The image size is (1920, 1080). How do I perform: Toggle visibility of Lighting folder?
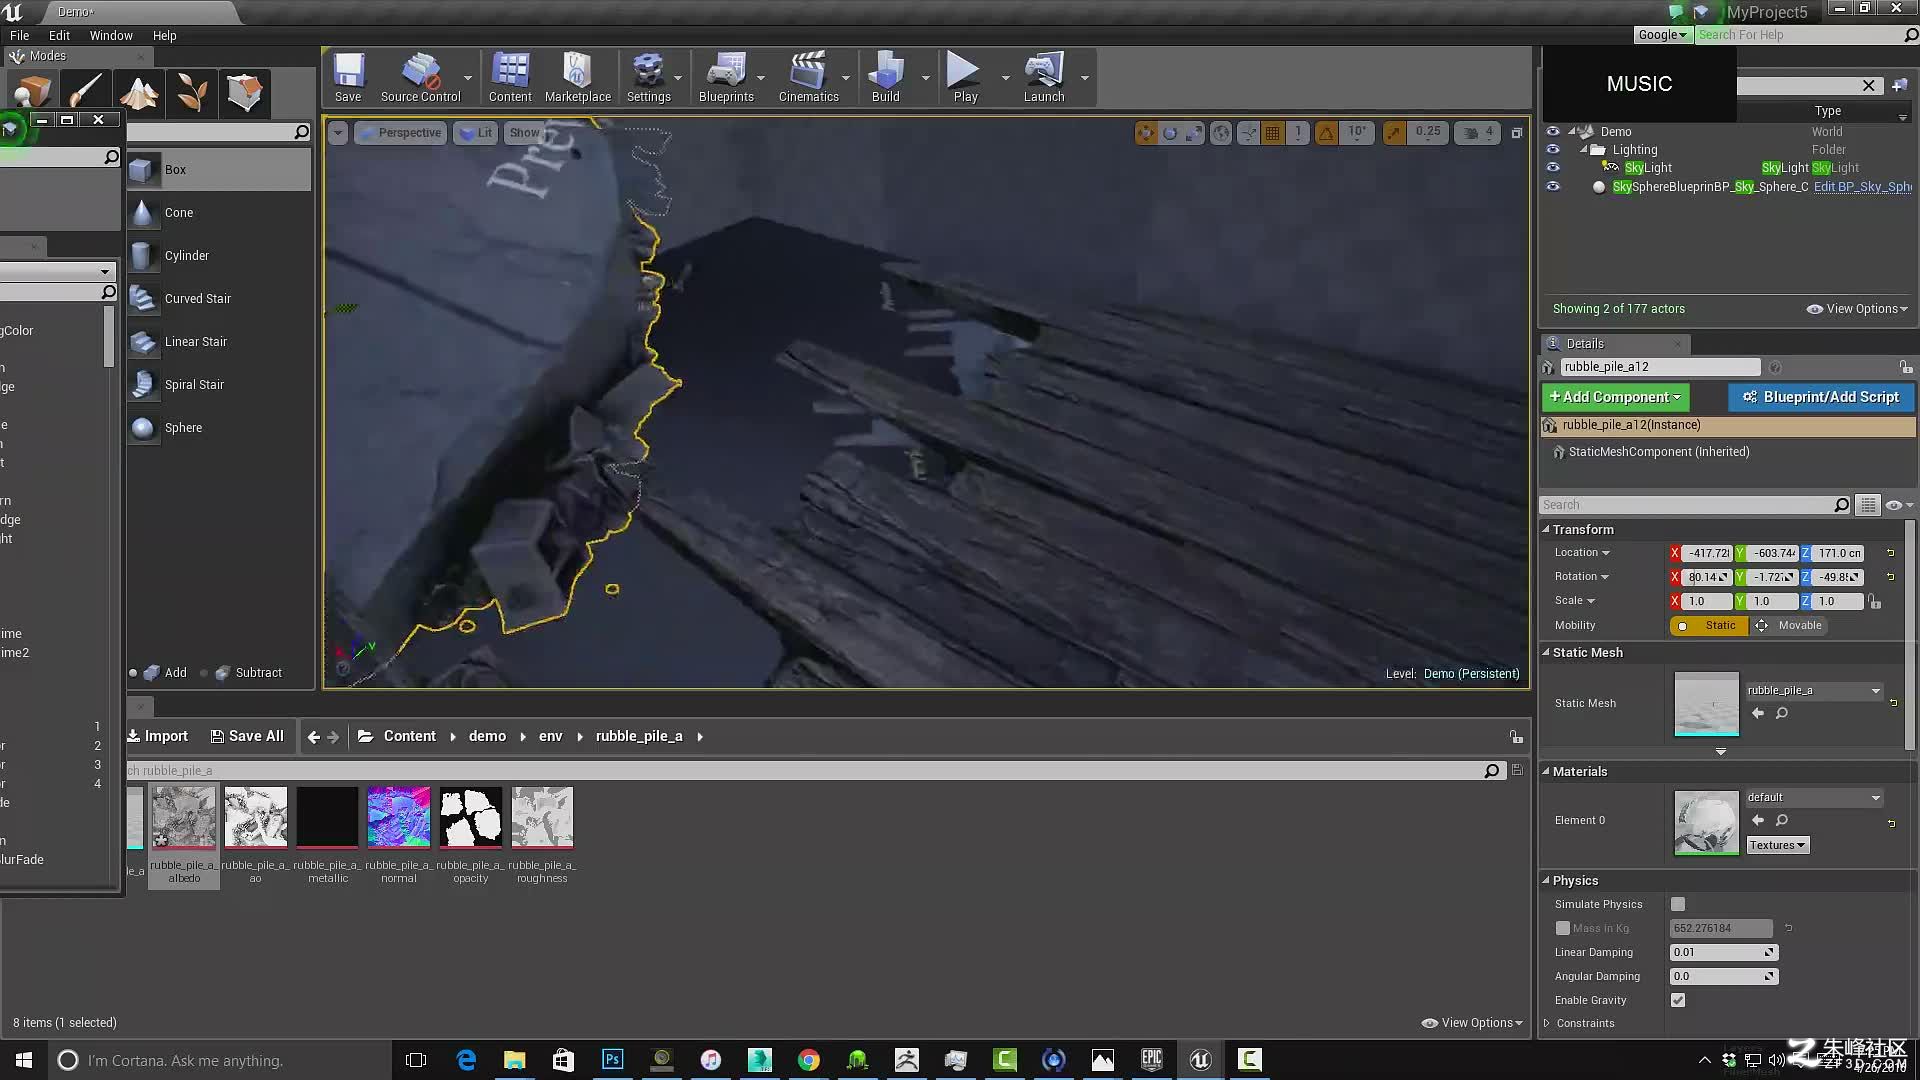click(1552, 149)
